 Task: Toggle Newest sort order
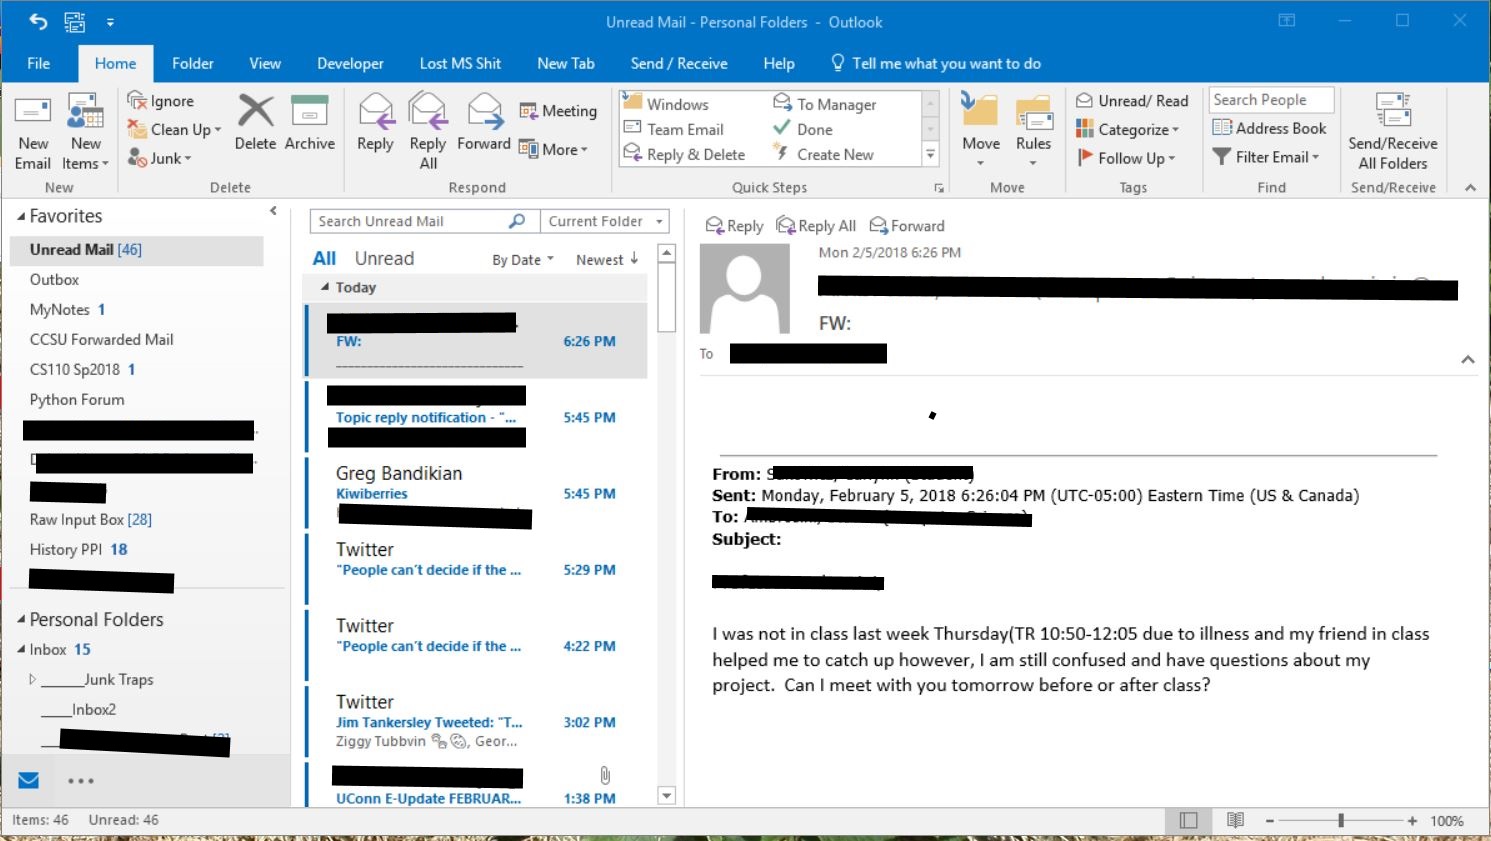coord(607,260)
